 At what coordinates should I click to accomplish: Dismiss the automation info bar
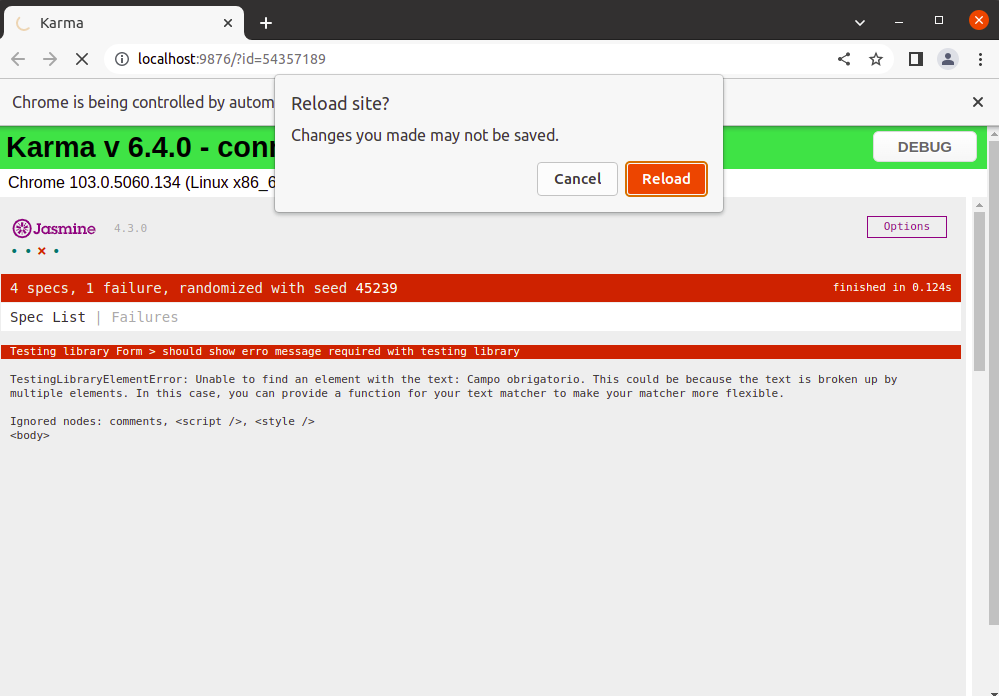[977, 103]
